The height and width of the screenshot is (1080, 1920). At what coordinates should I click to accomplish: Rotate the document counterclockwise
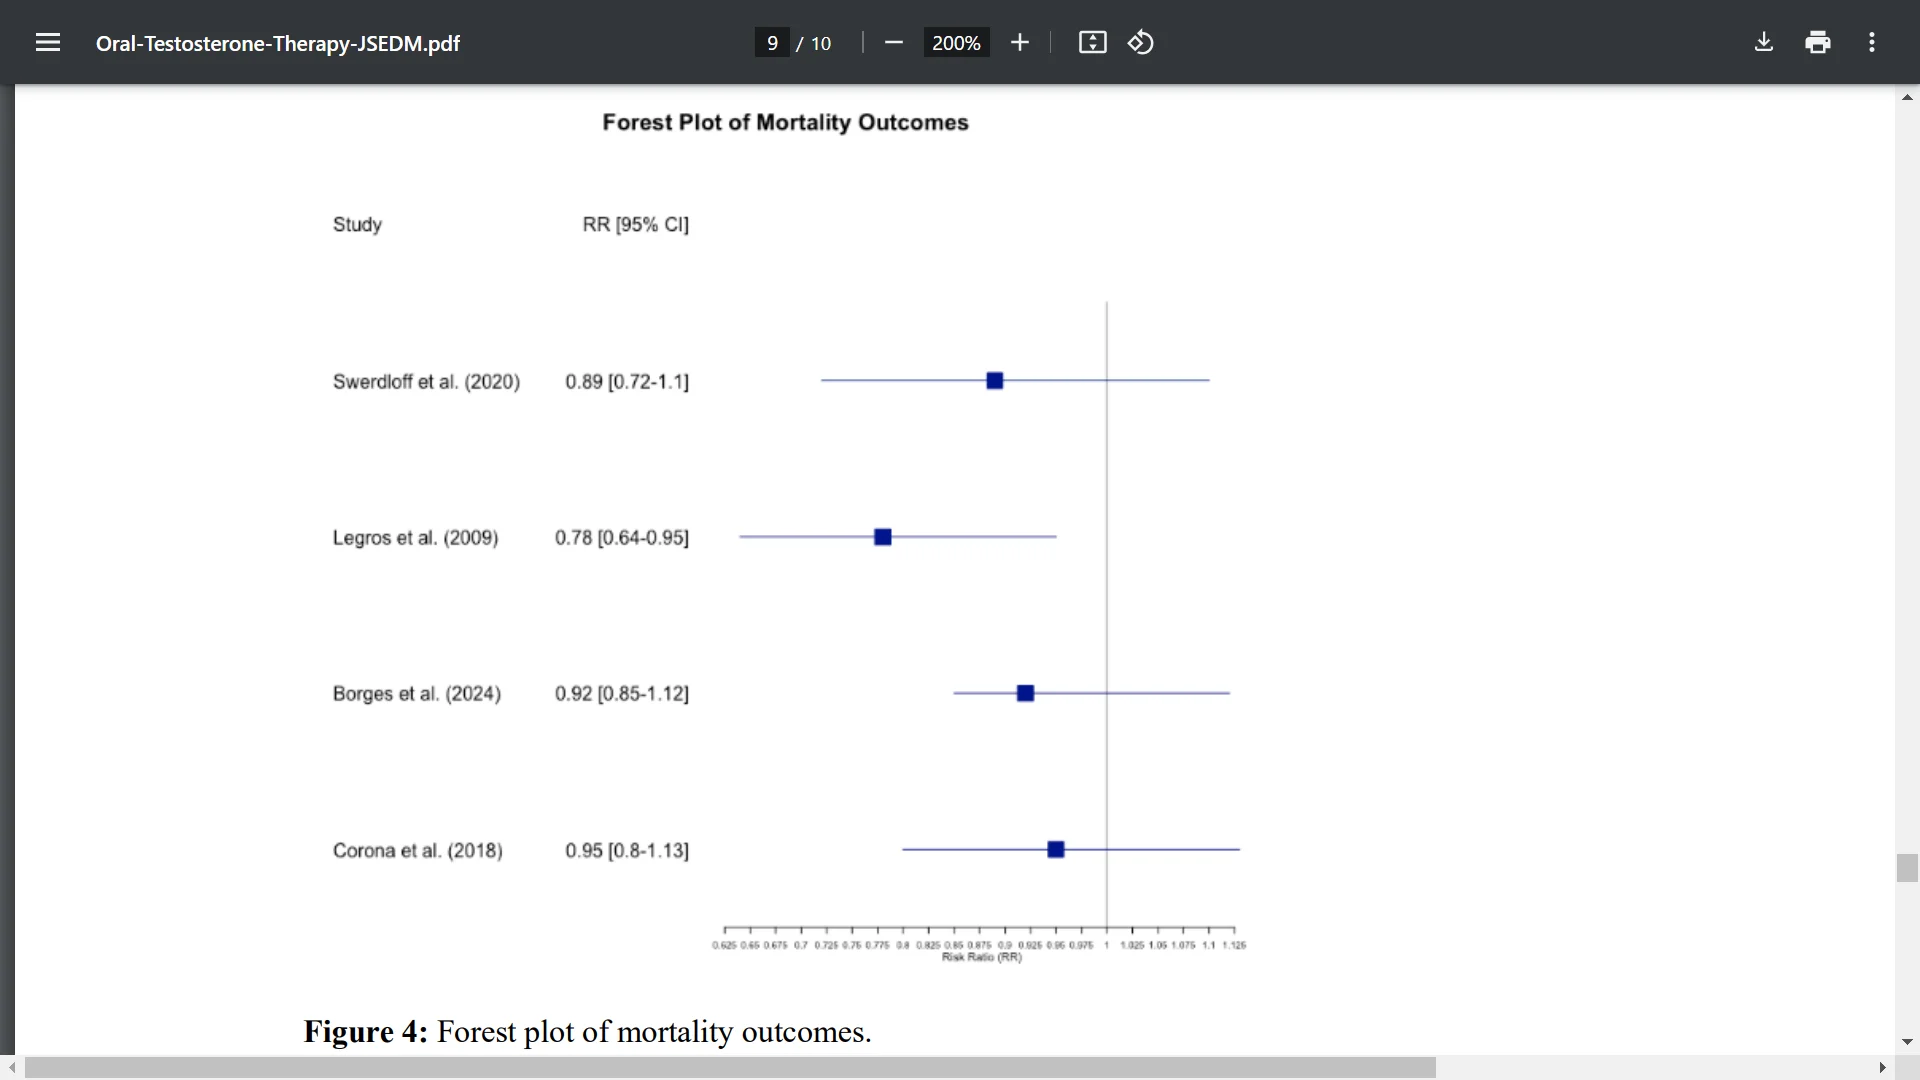[x=1141, y=42]
